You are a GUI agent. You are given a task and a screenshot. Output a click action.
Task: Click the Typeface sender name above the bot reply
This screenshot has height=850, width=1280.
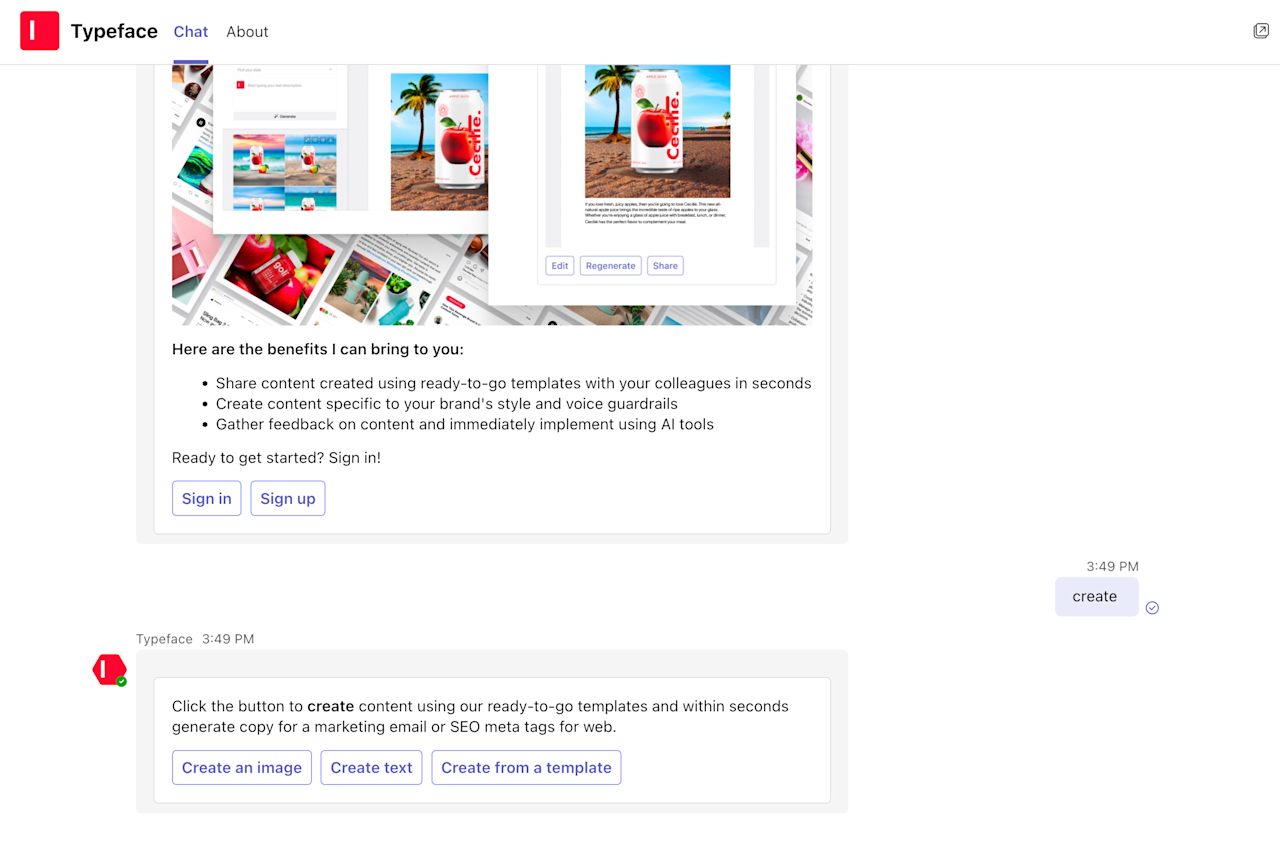164,638
